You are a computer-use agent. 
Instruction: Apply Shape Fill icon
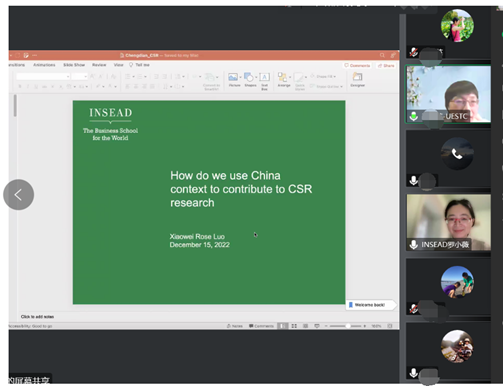click(312, 76)
